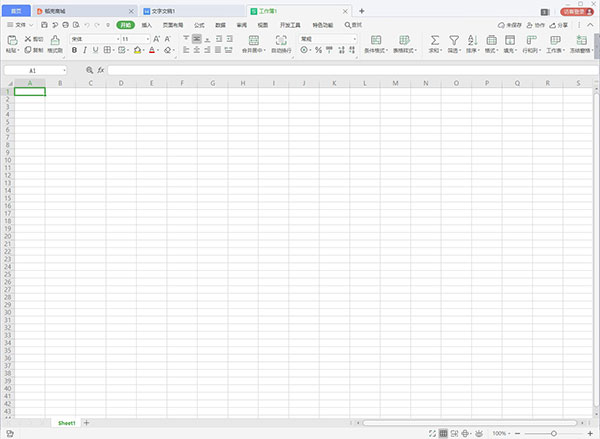Click the Collaborate (协作) button

(x=535, y=25)
